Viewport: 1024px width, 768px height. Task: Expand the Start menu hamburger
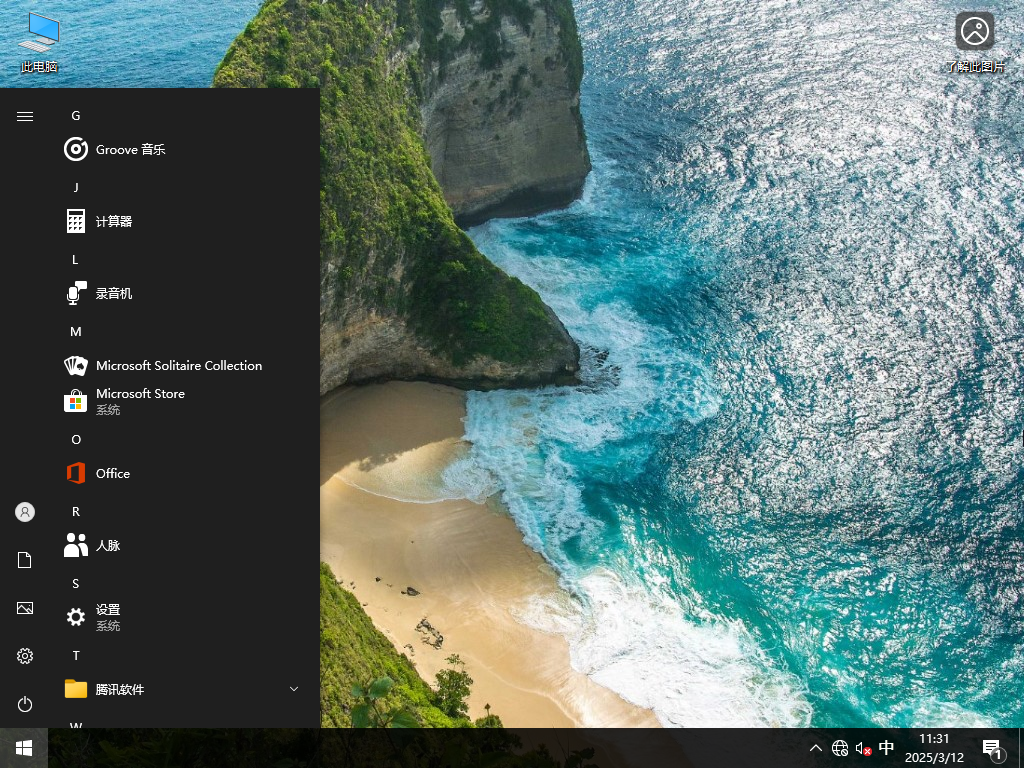(x=24, y=114)
